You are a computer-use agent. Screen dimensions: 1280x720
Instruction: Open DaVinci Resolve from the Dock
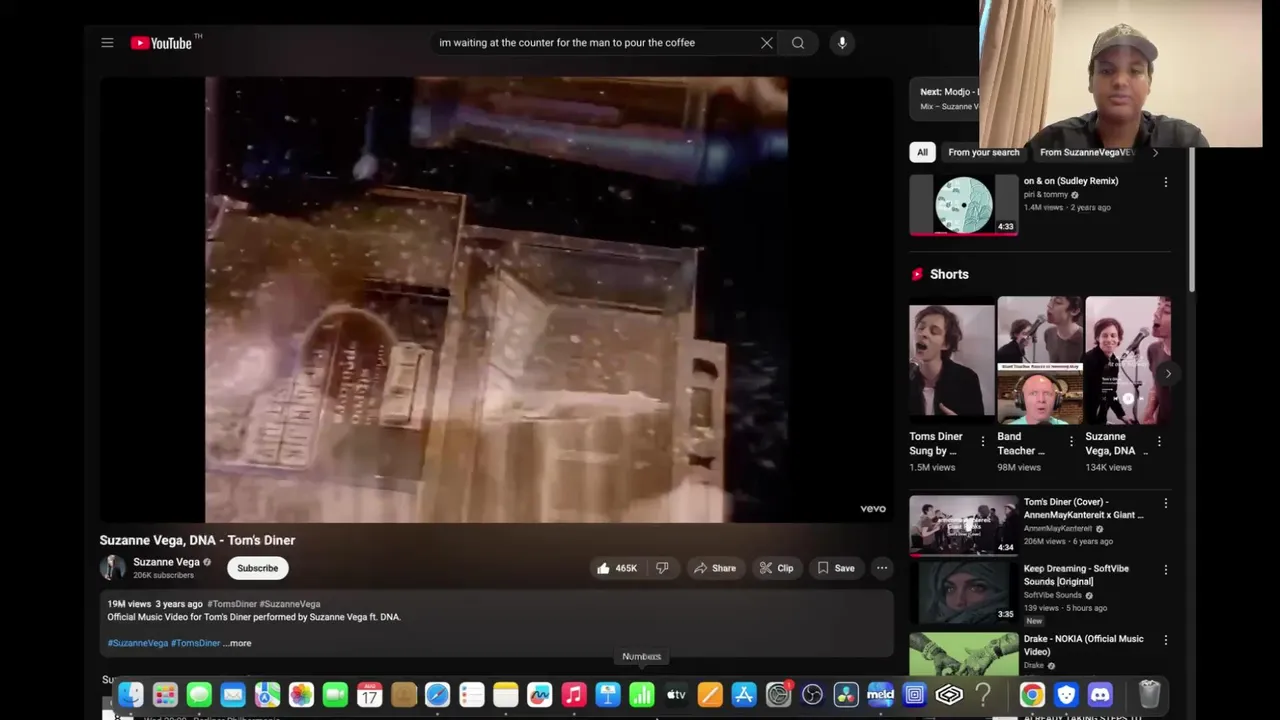coord(846,694)
